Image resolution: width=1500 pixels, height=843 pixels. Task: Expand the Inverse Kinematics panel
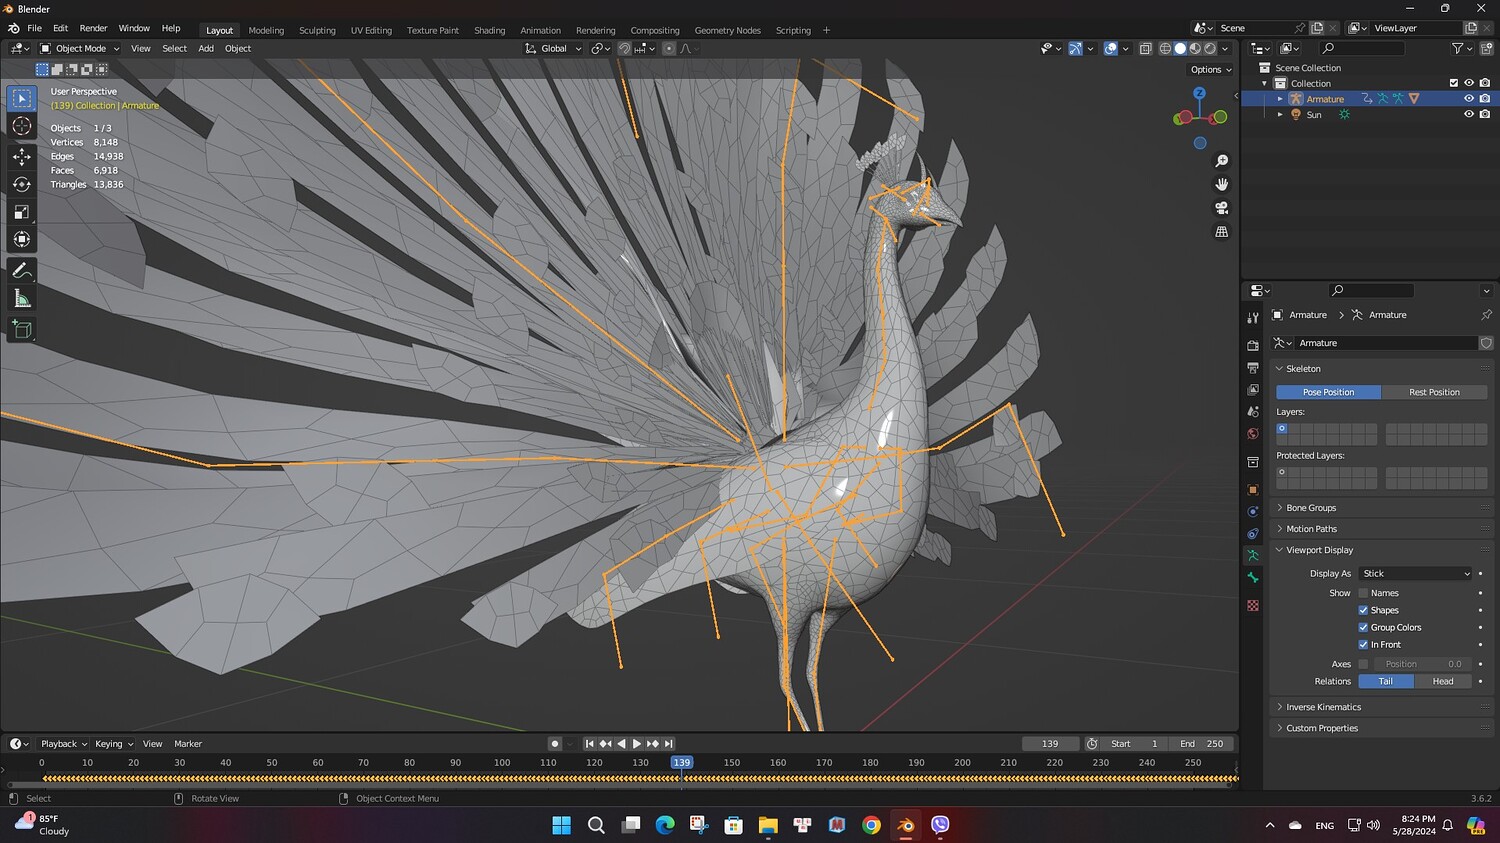tap(1323, 707)
